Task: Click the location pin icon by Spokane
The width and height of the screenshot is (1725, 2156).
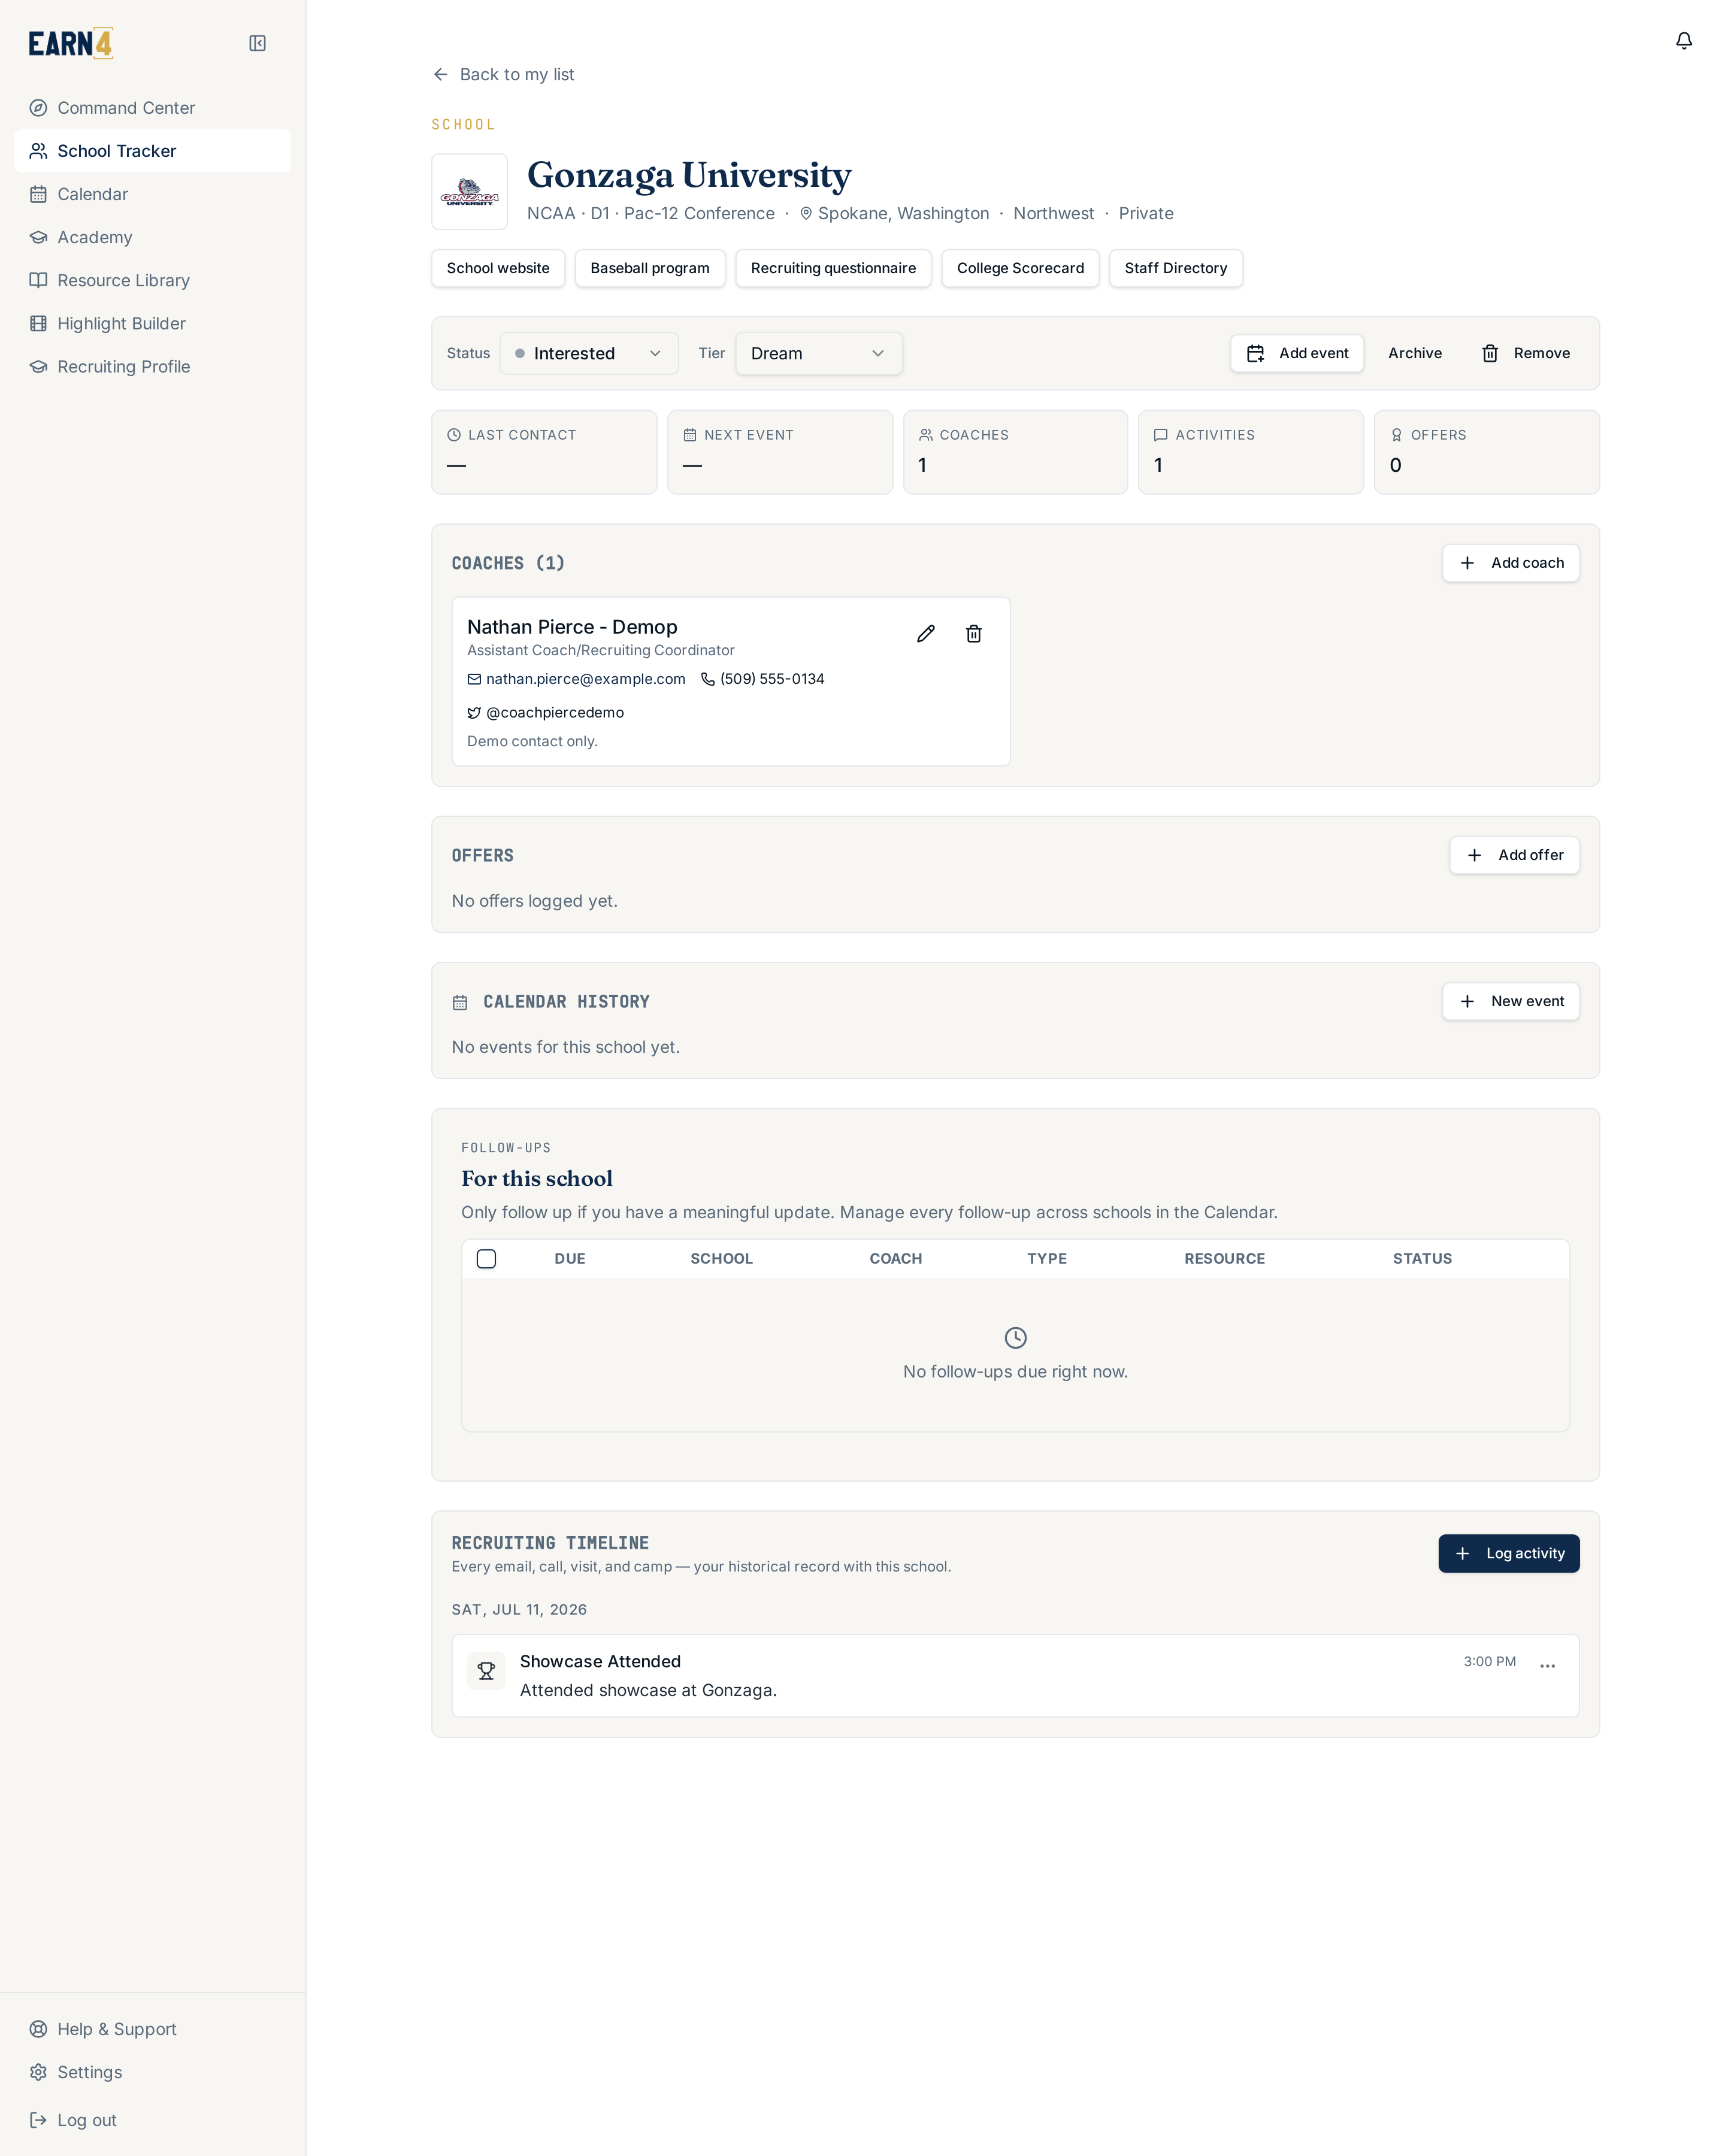Action: point(806,213)
